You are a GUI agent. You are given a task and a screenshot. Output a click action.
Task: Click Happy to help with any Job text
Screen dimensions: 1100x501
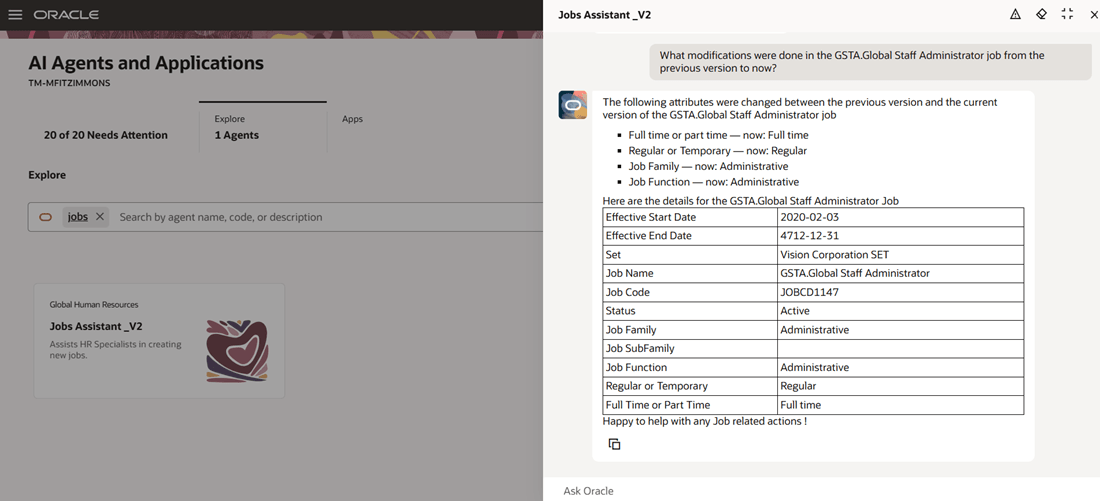click(x=704, y=421)
